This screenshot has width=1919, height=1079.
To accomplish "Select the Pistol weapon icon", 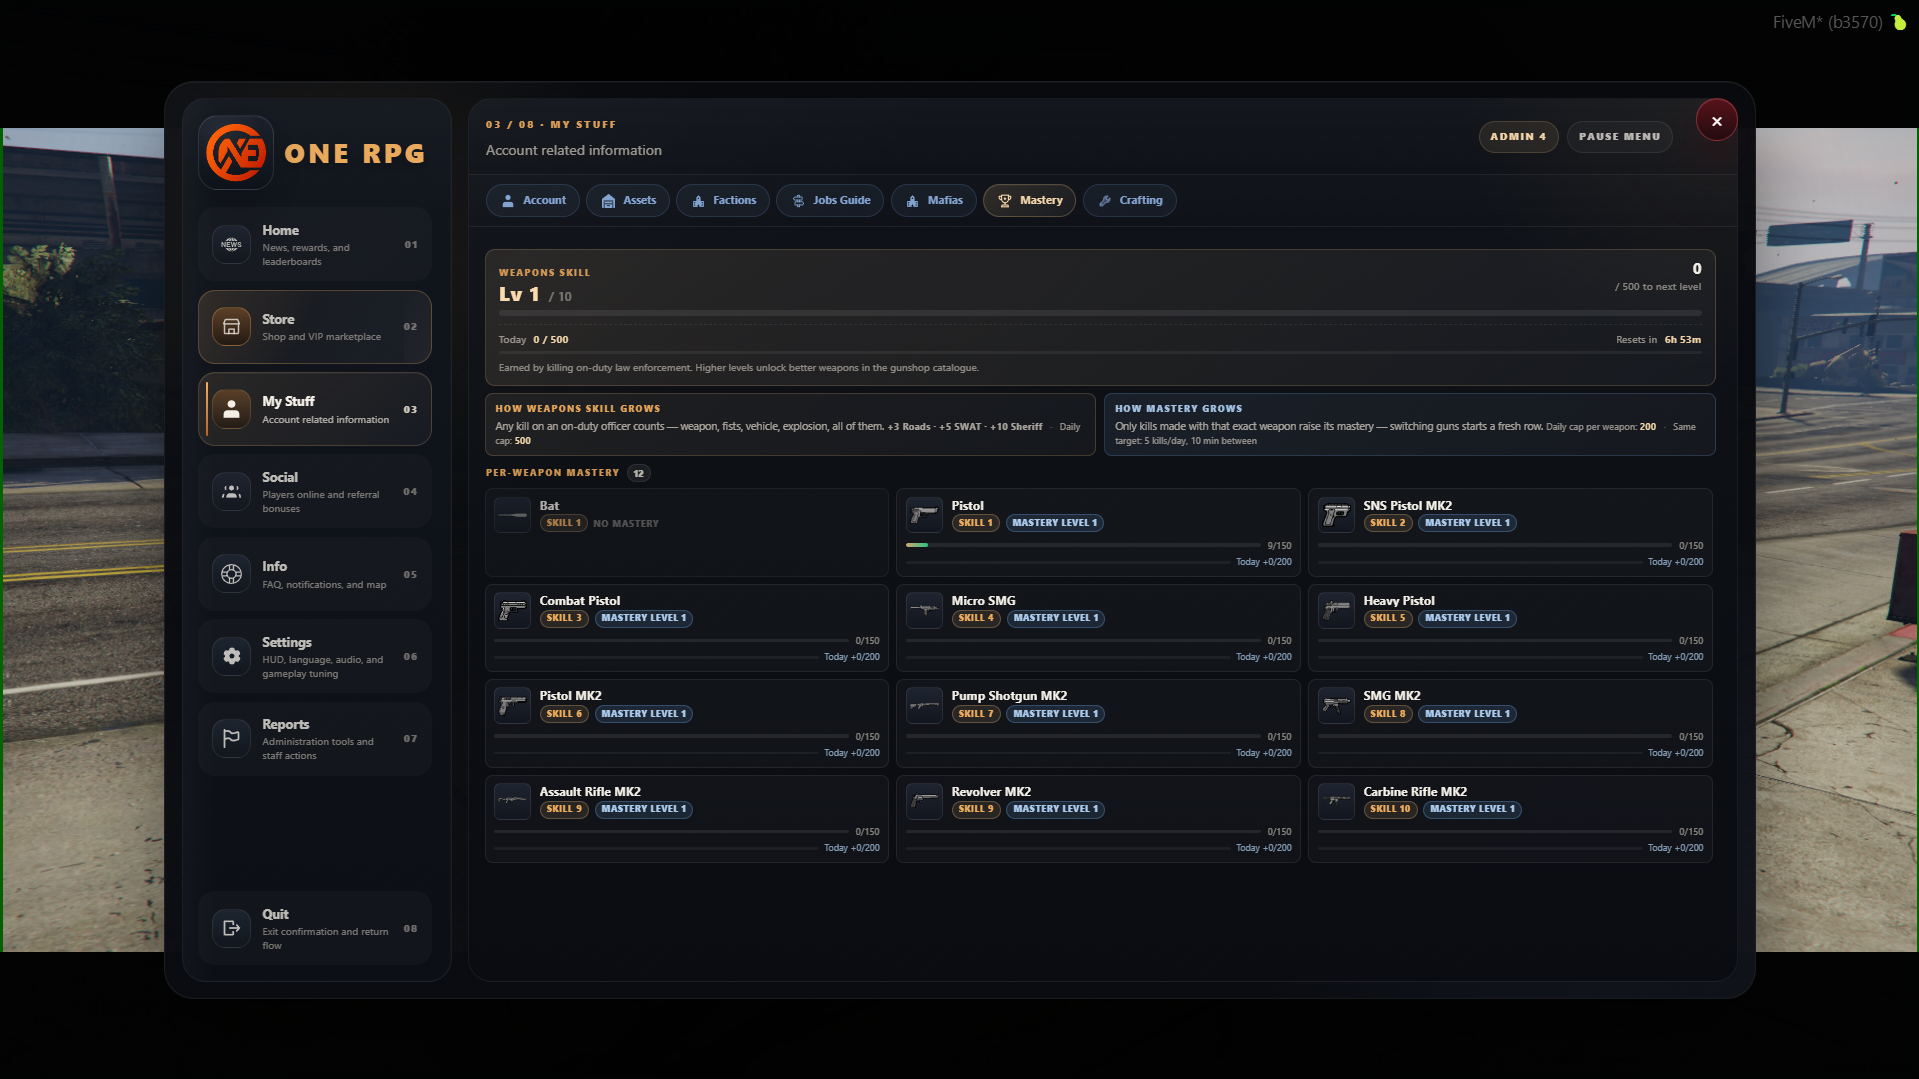I will [924, 515].
